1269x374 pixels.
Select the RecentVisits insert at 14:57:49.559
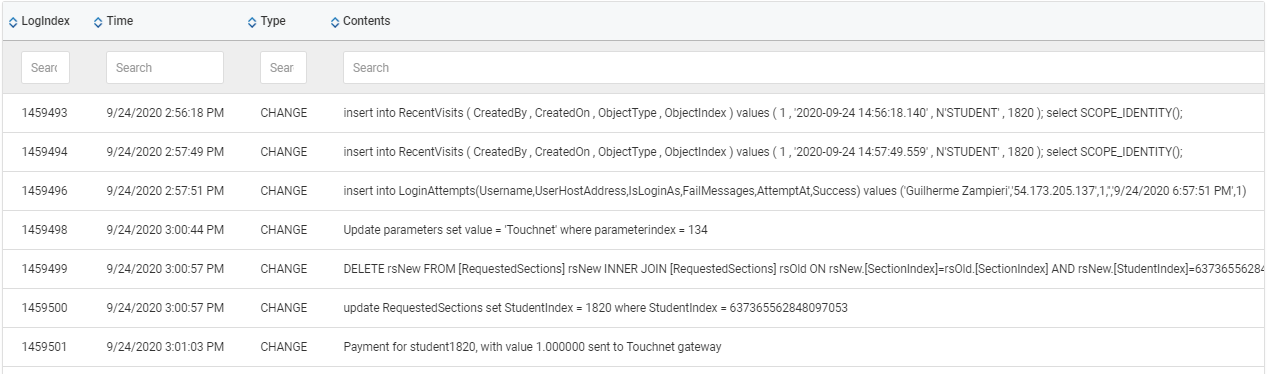click(x=763, y=152)
